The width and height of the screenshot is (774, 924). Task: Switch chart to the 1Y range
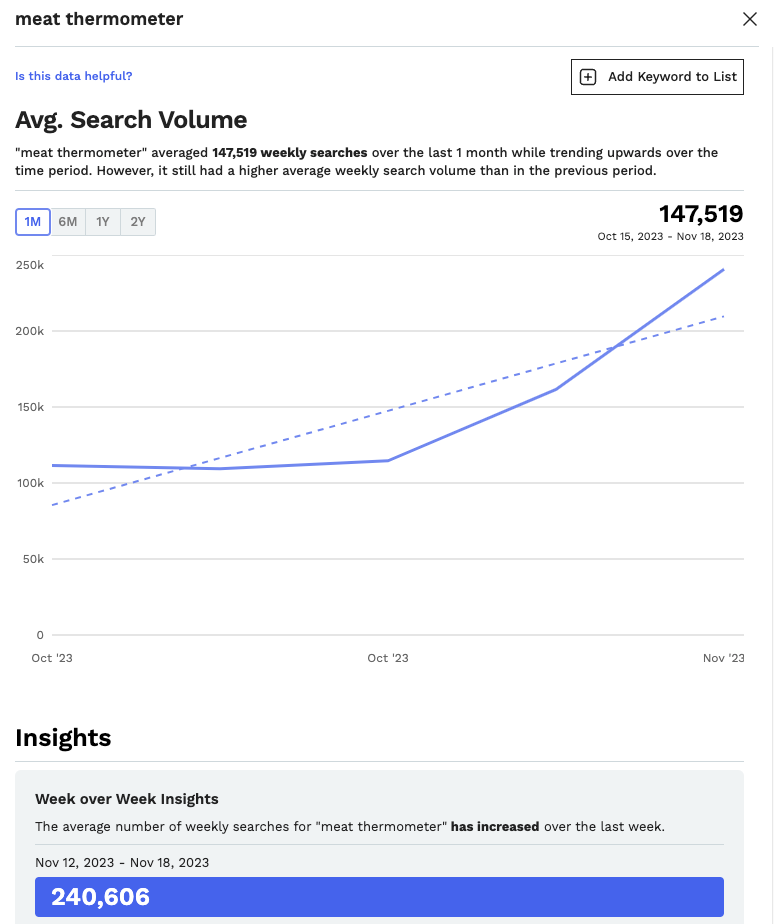click(103, 222)
